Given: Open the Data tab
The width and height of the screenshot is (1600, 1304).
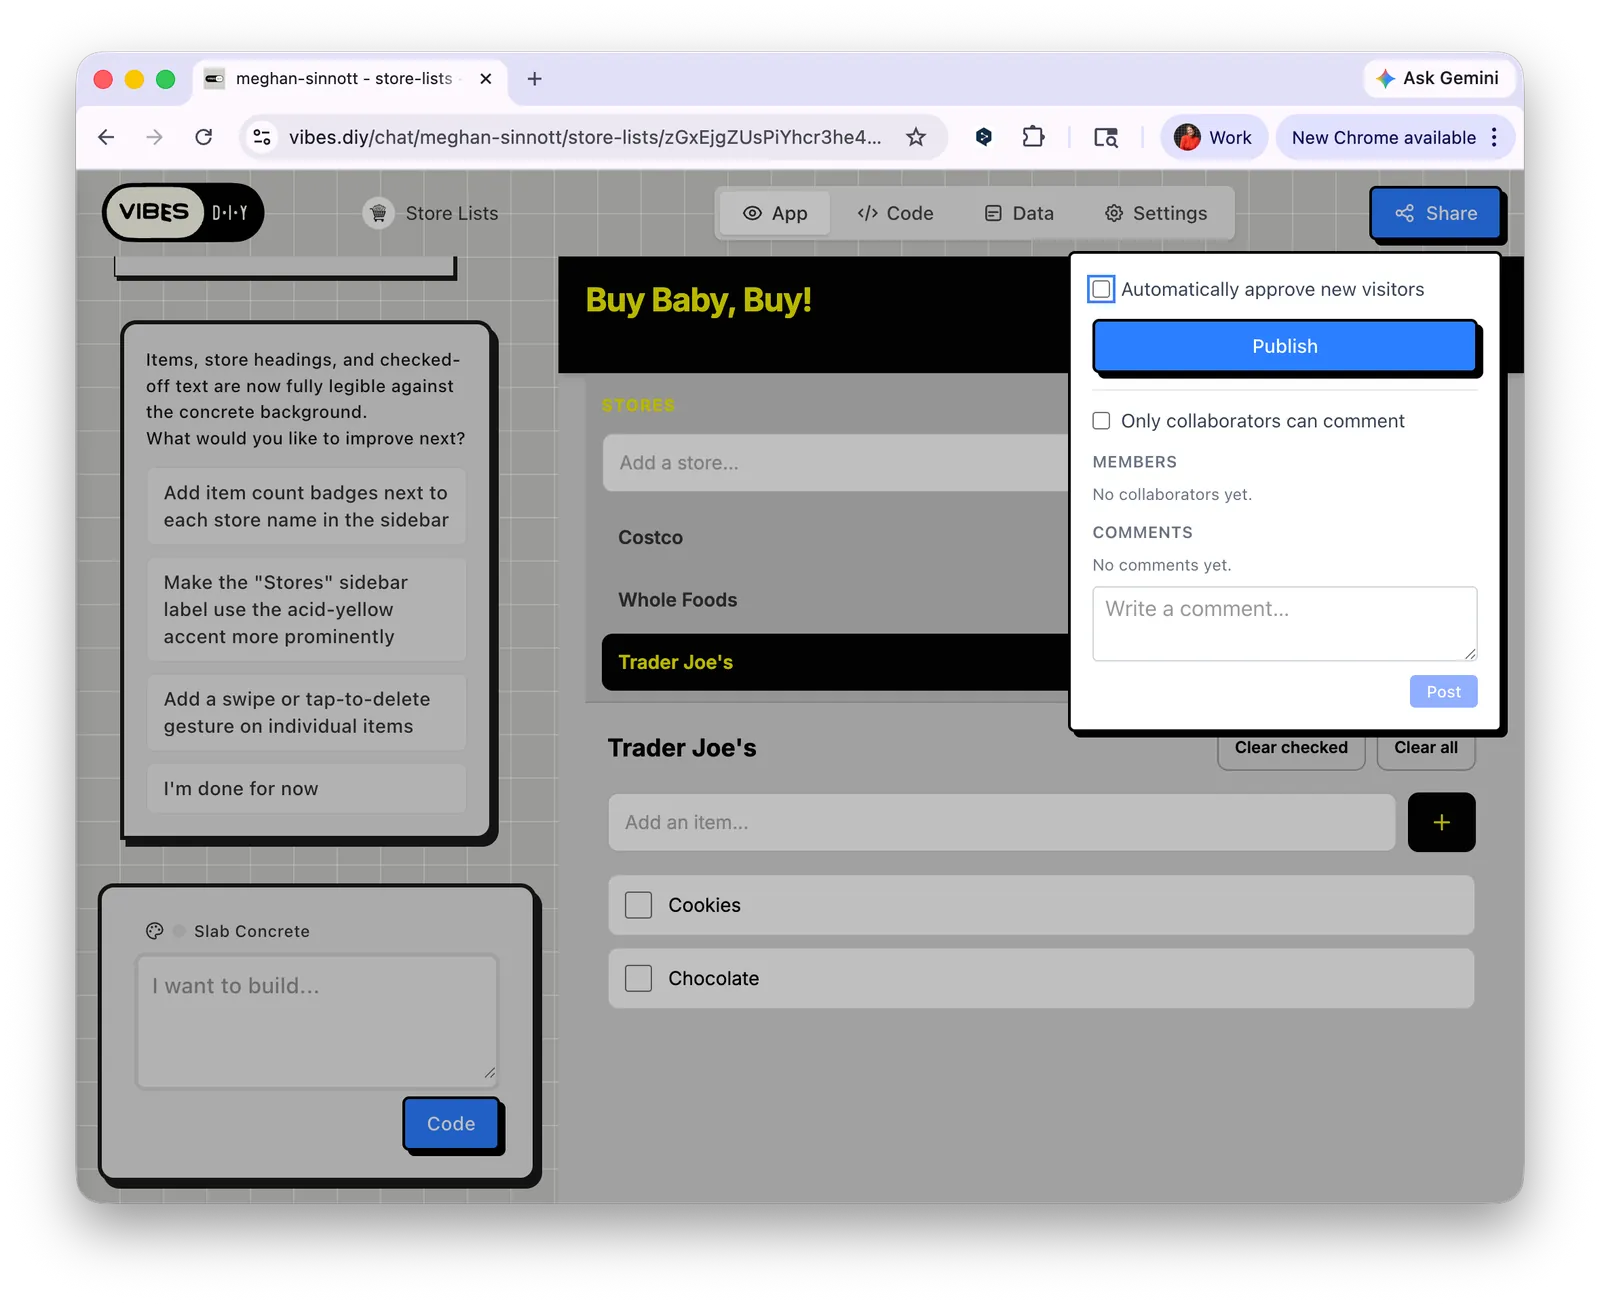Looking at the screenshot, I should 1019,213.
